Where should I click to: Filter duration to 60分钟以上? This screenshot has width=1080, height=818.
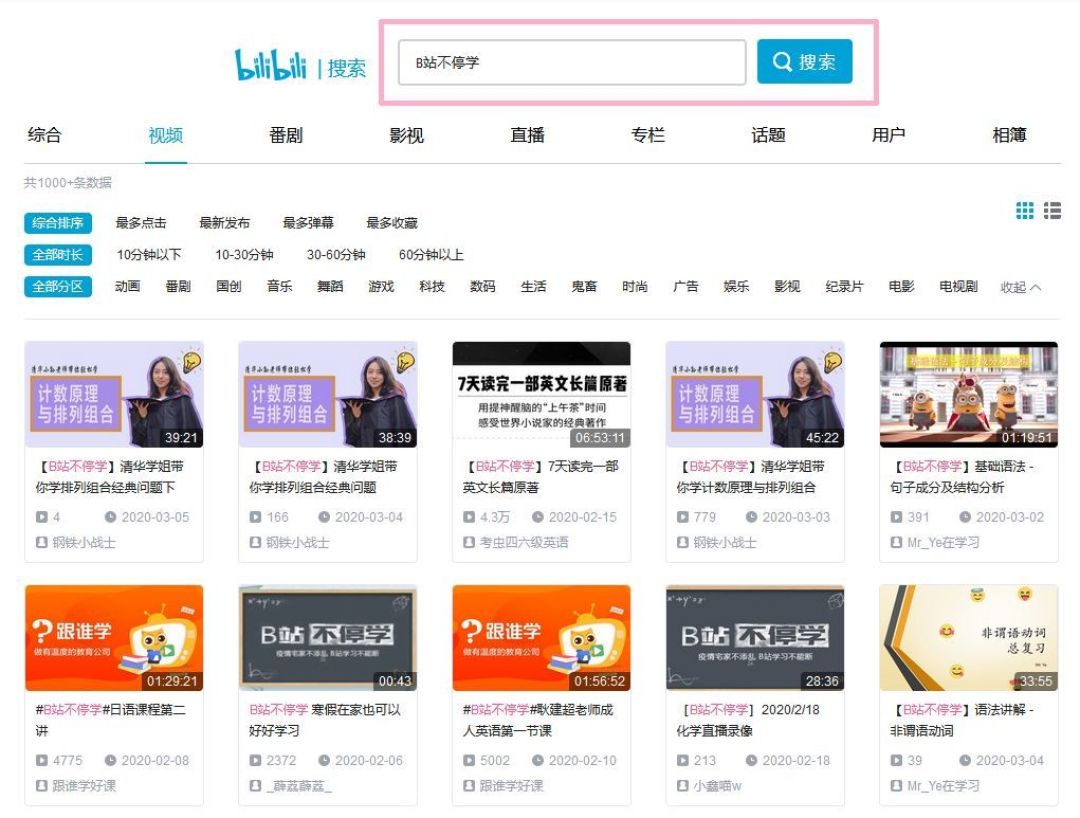(431, 255)
